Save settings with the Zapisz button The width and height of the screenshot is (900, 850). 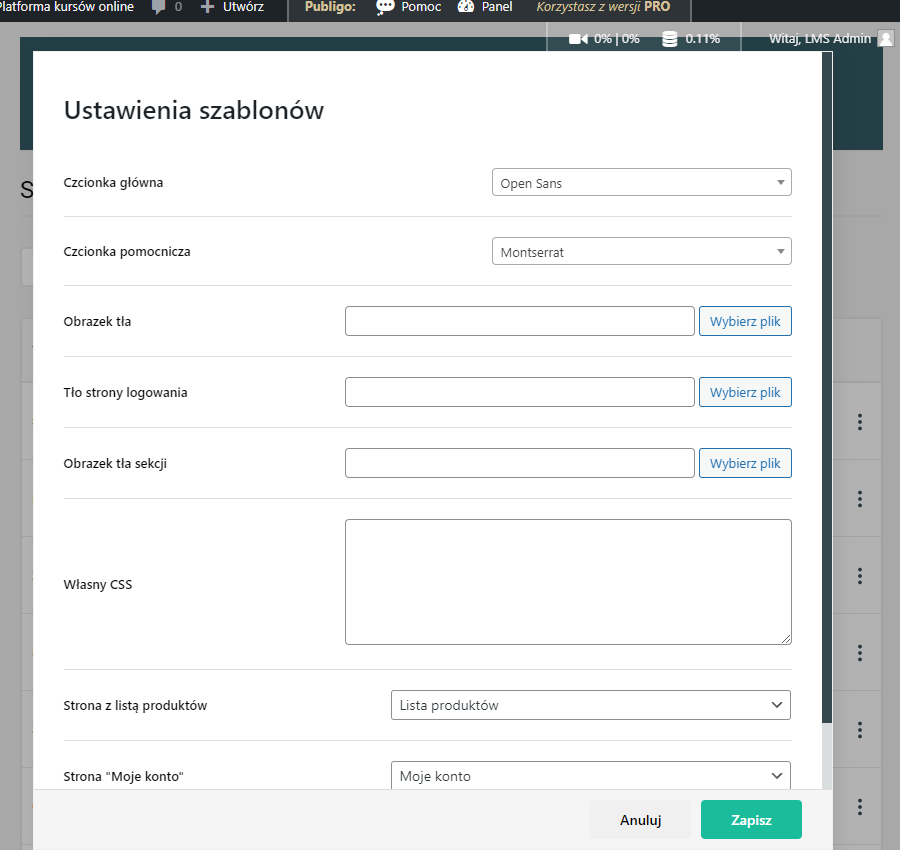[x=751, y=820]
